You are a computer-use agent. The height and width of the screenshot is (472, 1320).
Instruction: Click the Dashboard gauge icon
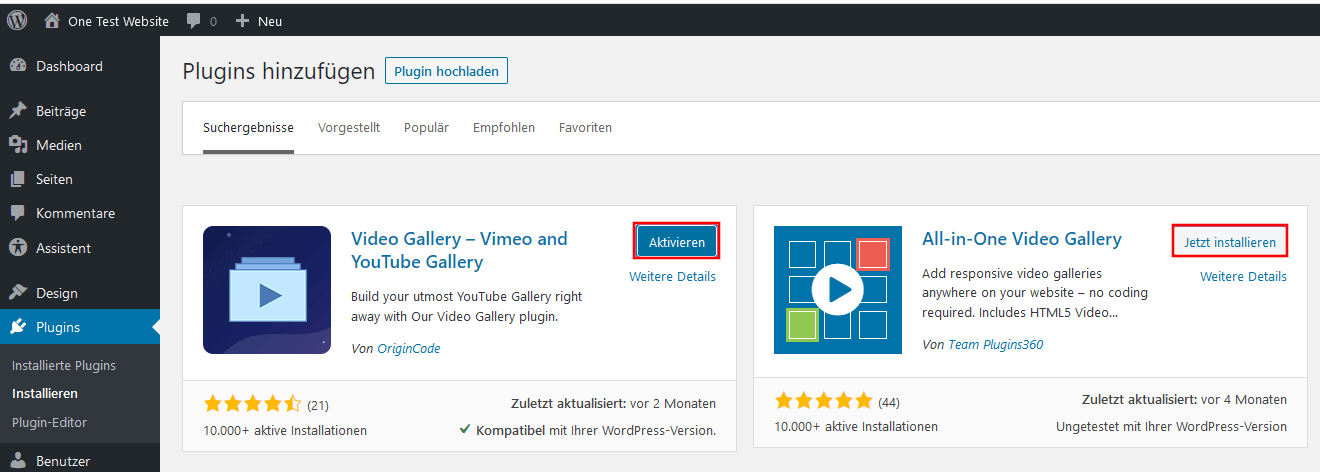tap(17, 66)
